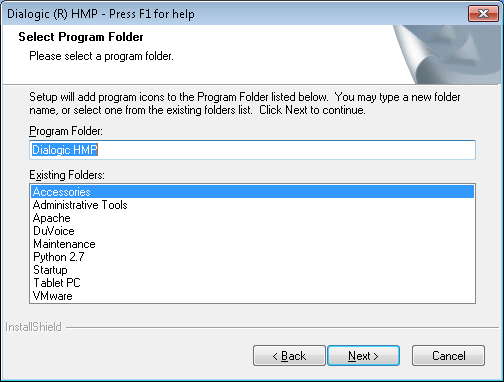504x382 pixels.
Task: Select the VMware folder
Action: pos(252,296)
